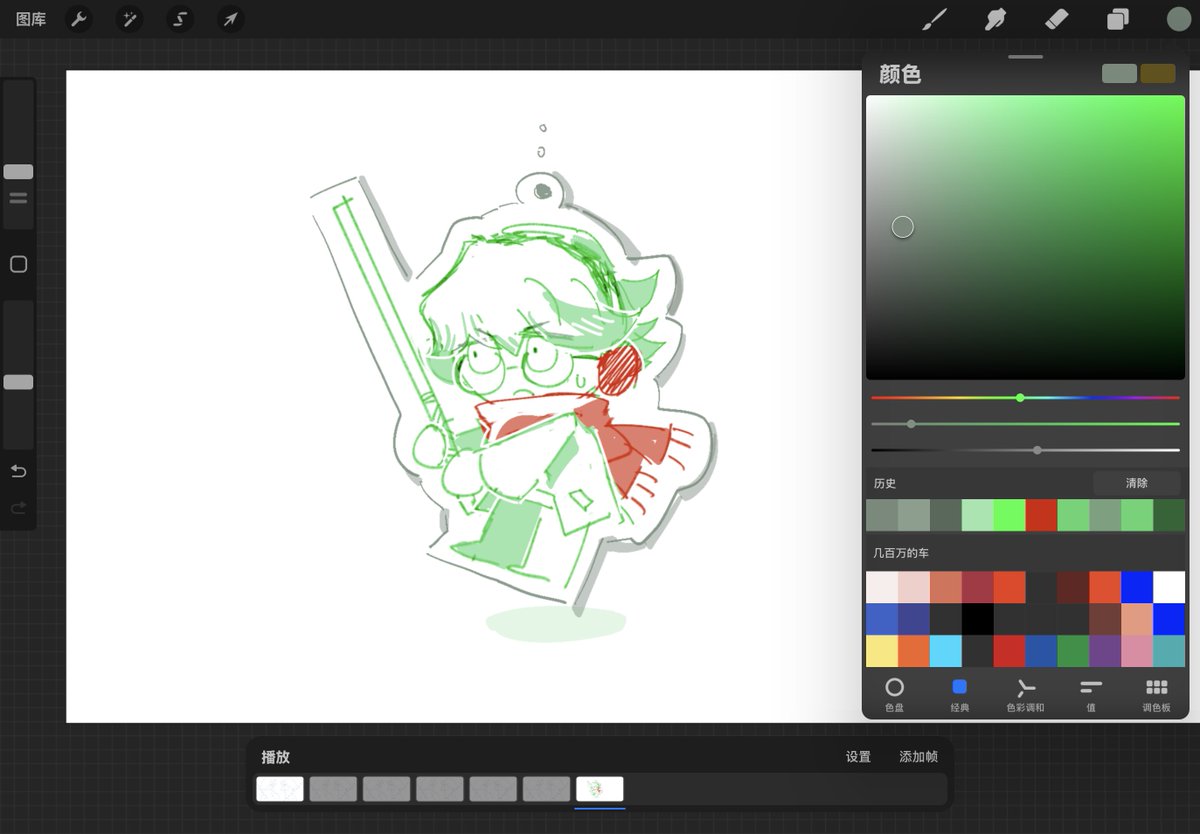
Task: Tap the 颜色 panel title
Action: pyautogui.click(x=900, y=74)
